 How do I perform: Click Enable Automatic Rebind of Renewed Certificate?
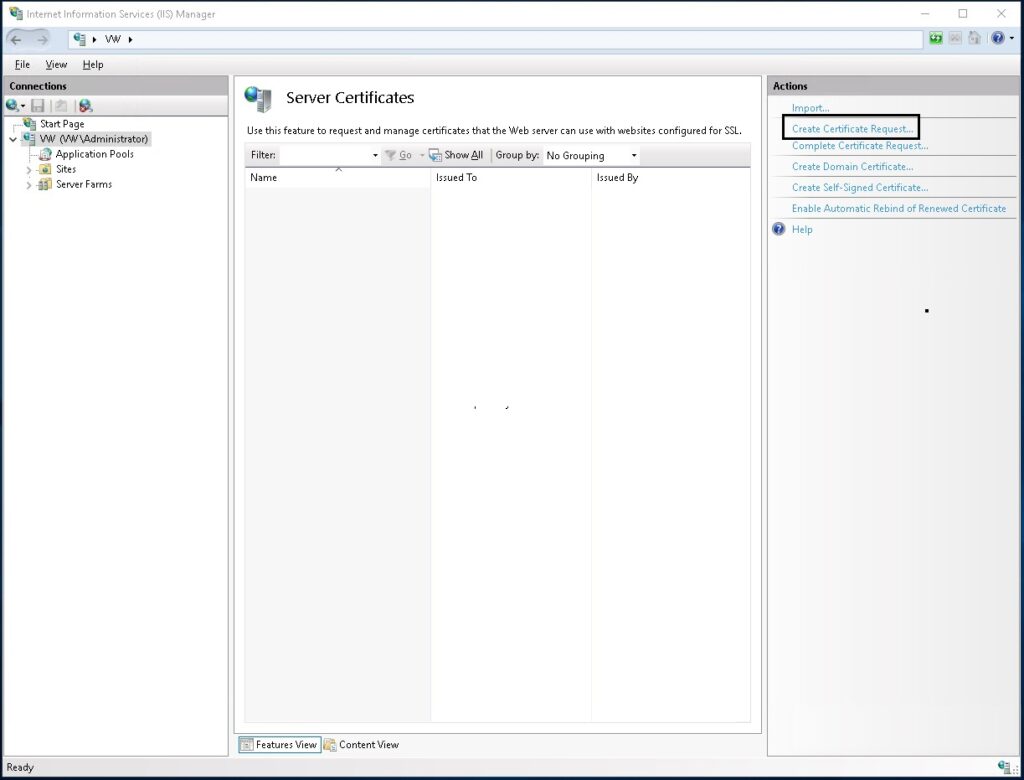[x=898, y=208]
